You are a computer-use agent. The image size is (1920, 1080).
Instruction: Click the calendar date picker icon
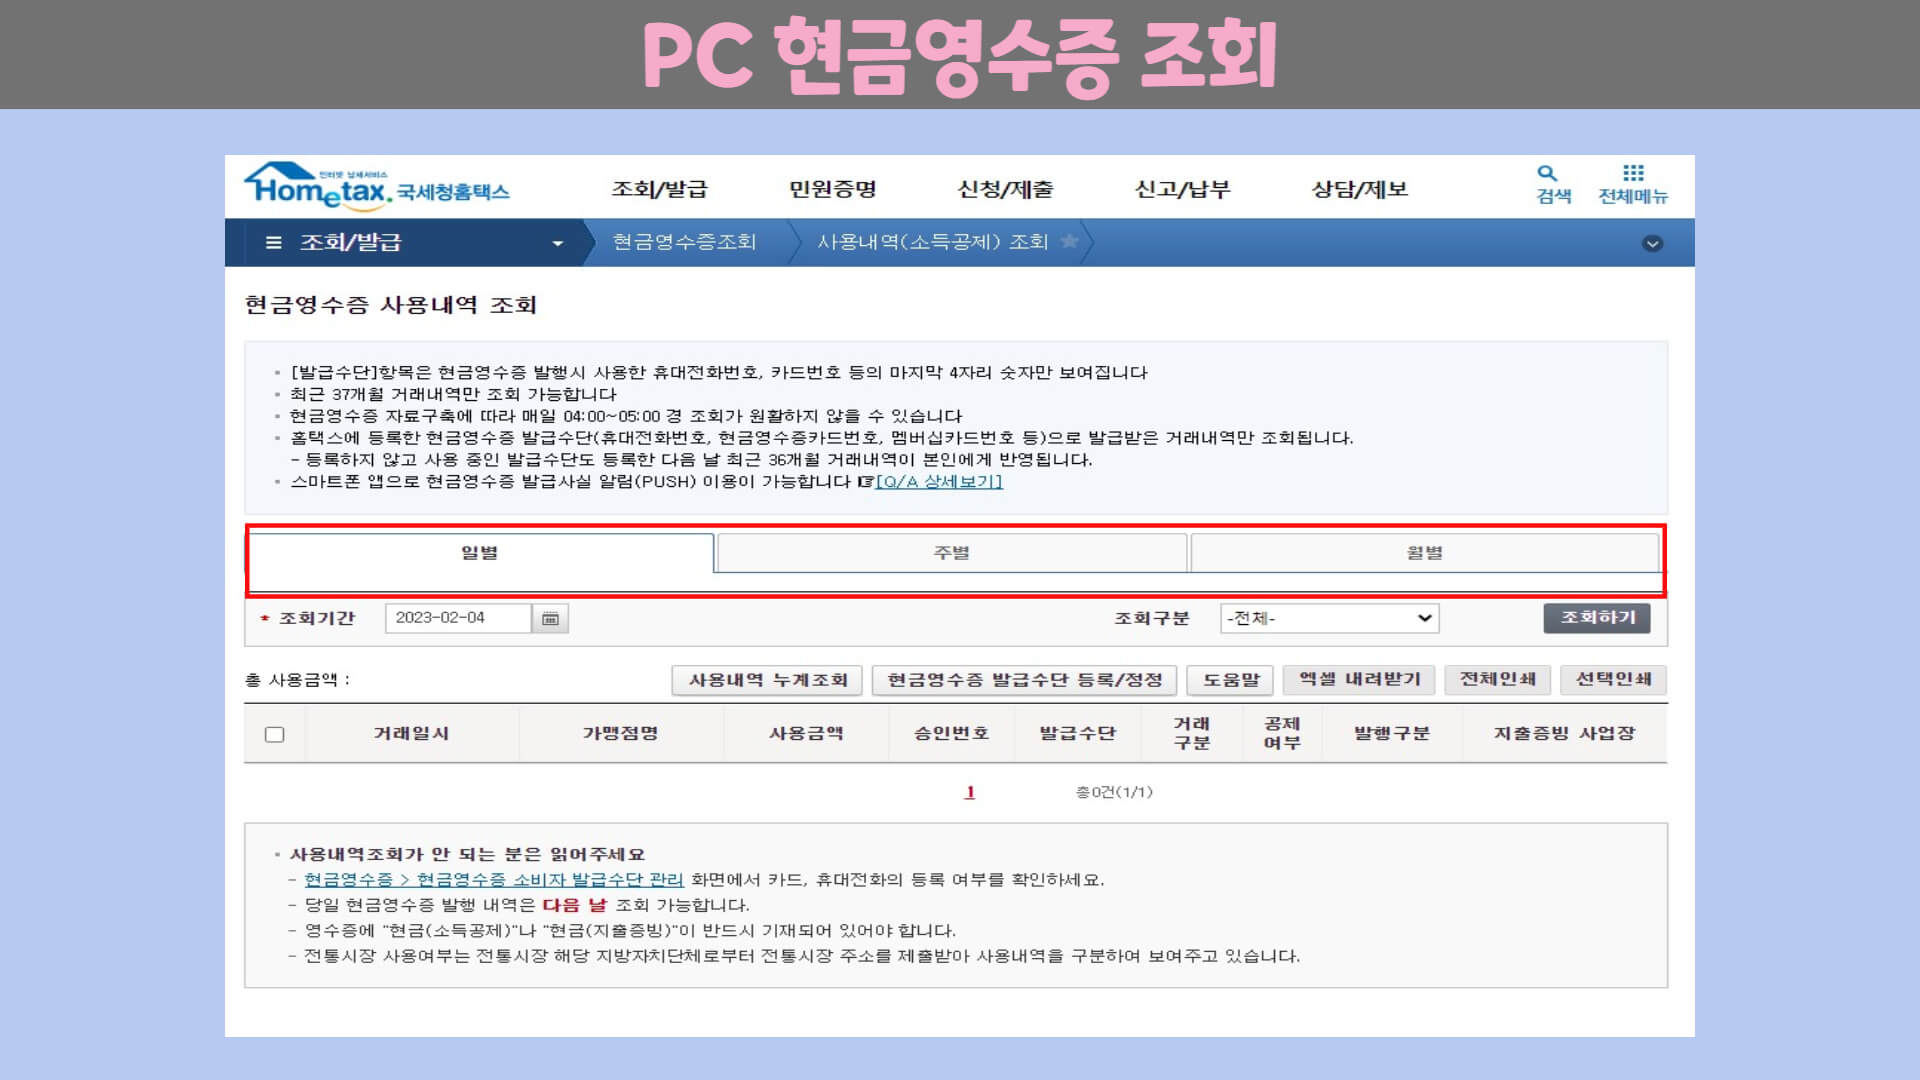[x=550, y=619]
